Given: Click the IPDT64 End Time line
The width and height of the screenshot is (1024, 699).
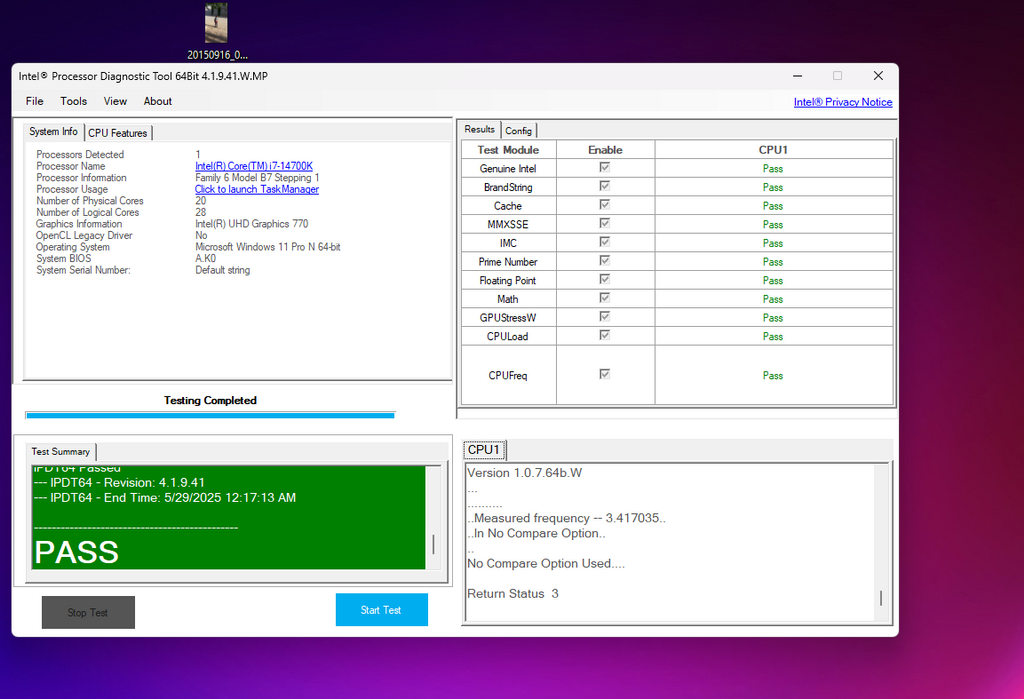Looking at the screenshot, I should pyautogui.click(x=165, y=498).
